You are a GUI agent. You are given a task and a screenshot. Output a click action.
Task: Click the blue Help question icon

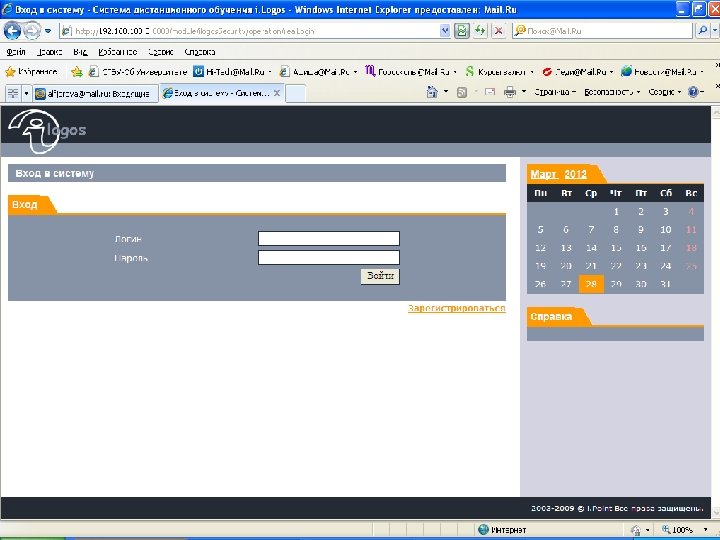(693, 92)
